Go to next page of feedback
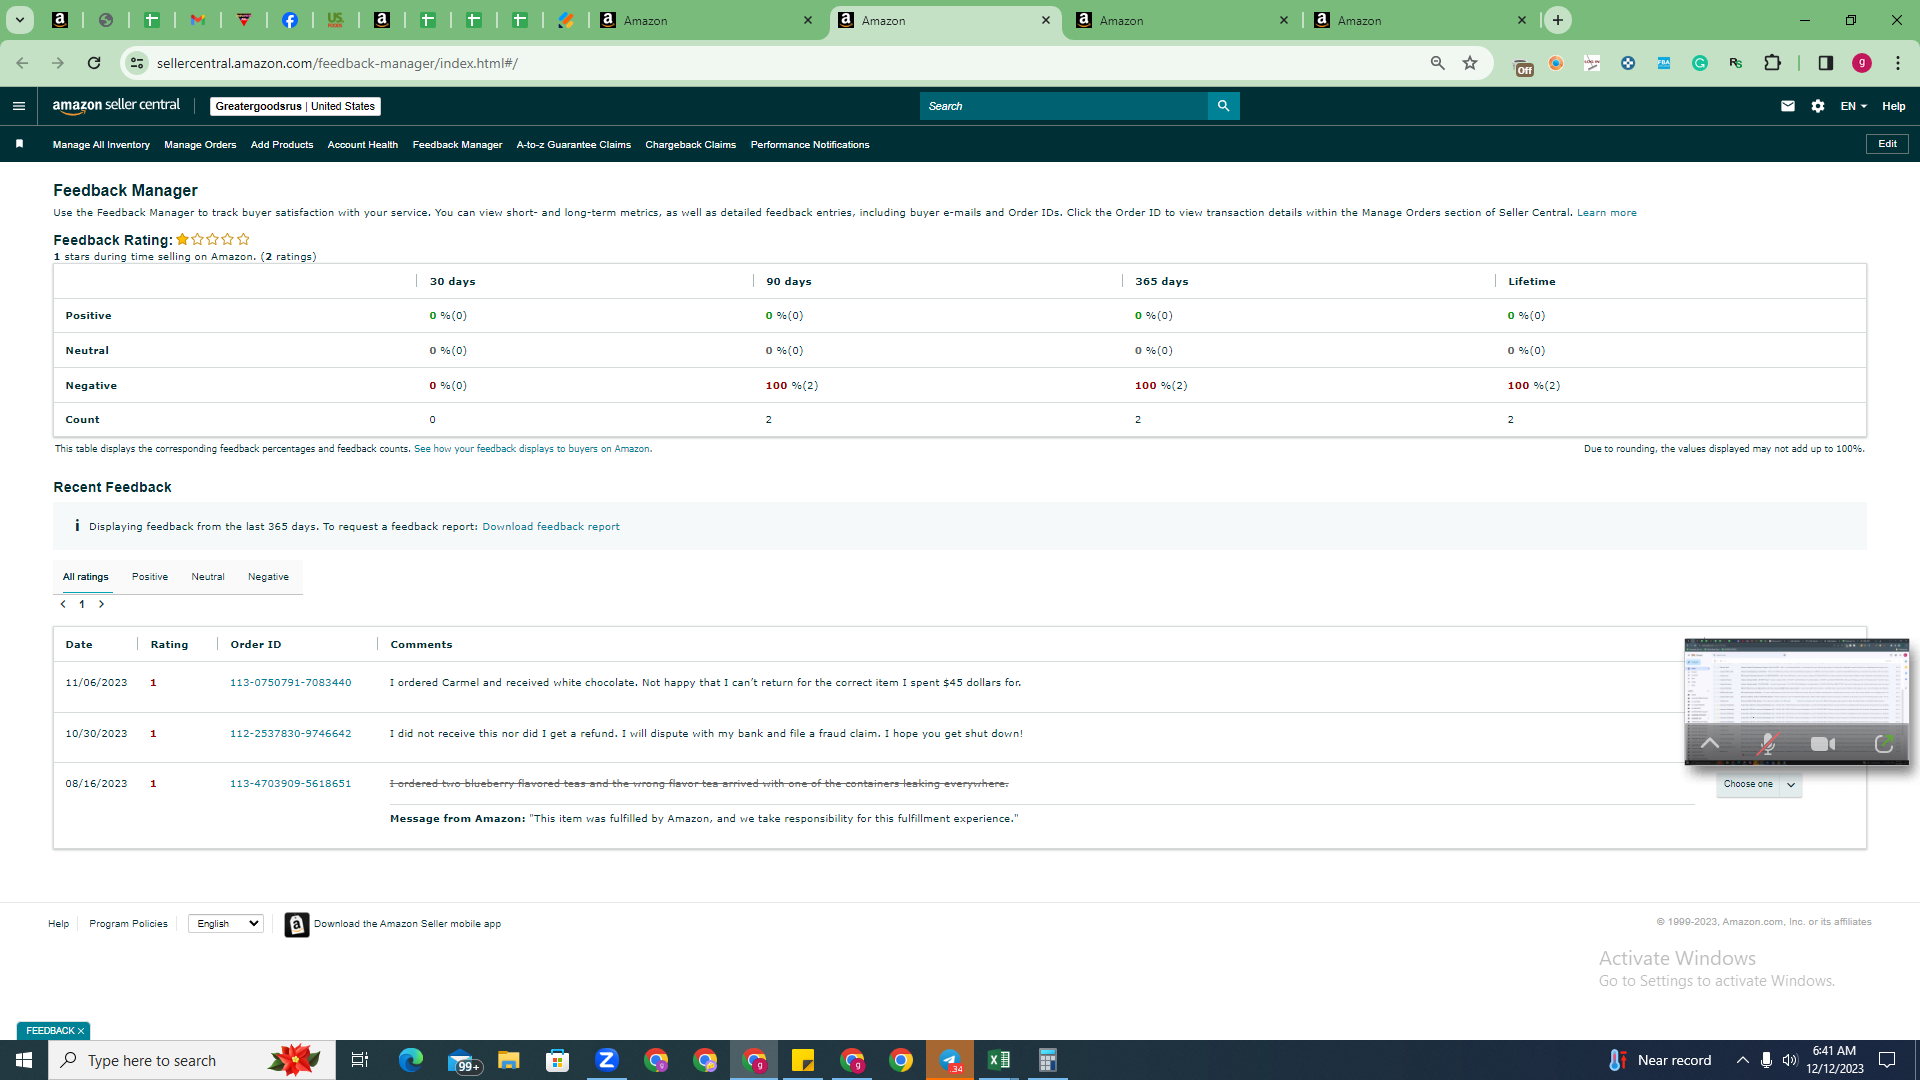The height and width of the screenshot is (1080, 1920). point(101,604)
